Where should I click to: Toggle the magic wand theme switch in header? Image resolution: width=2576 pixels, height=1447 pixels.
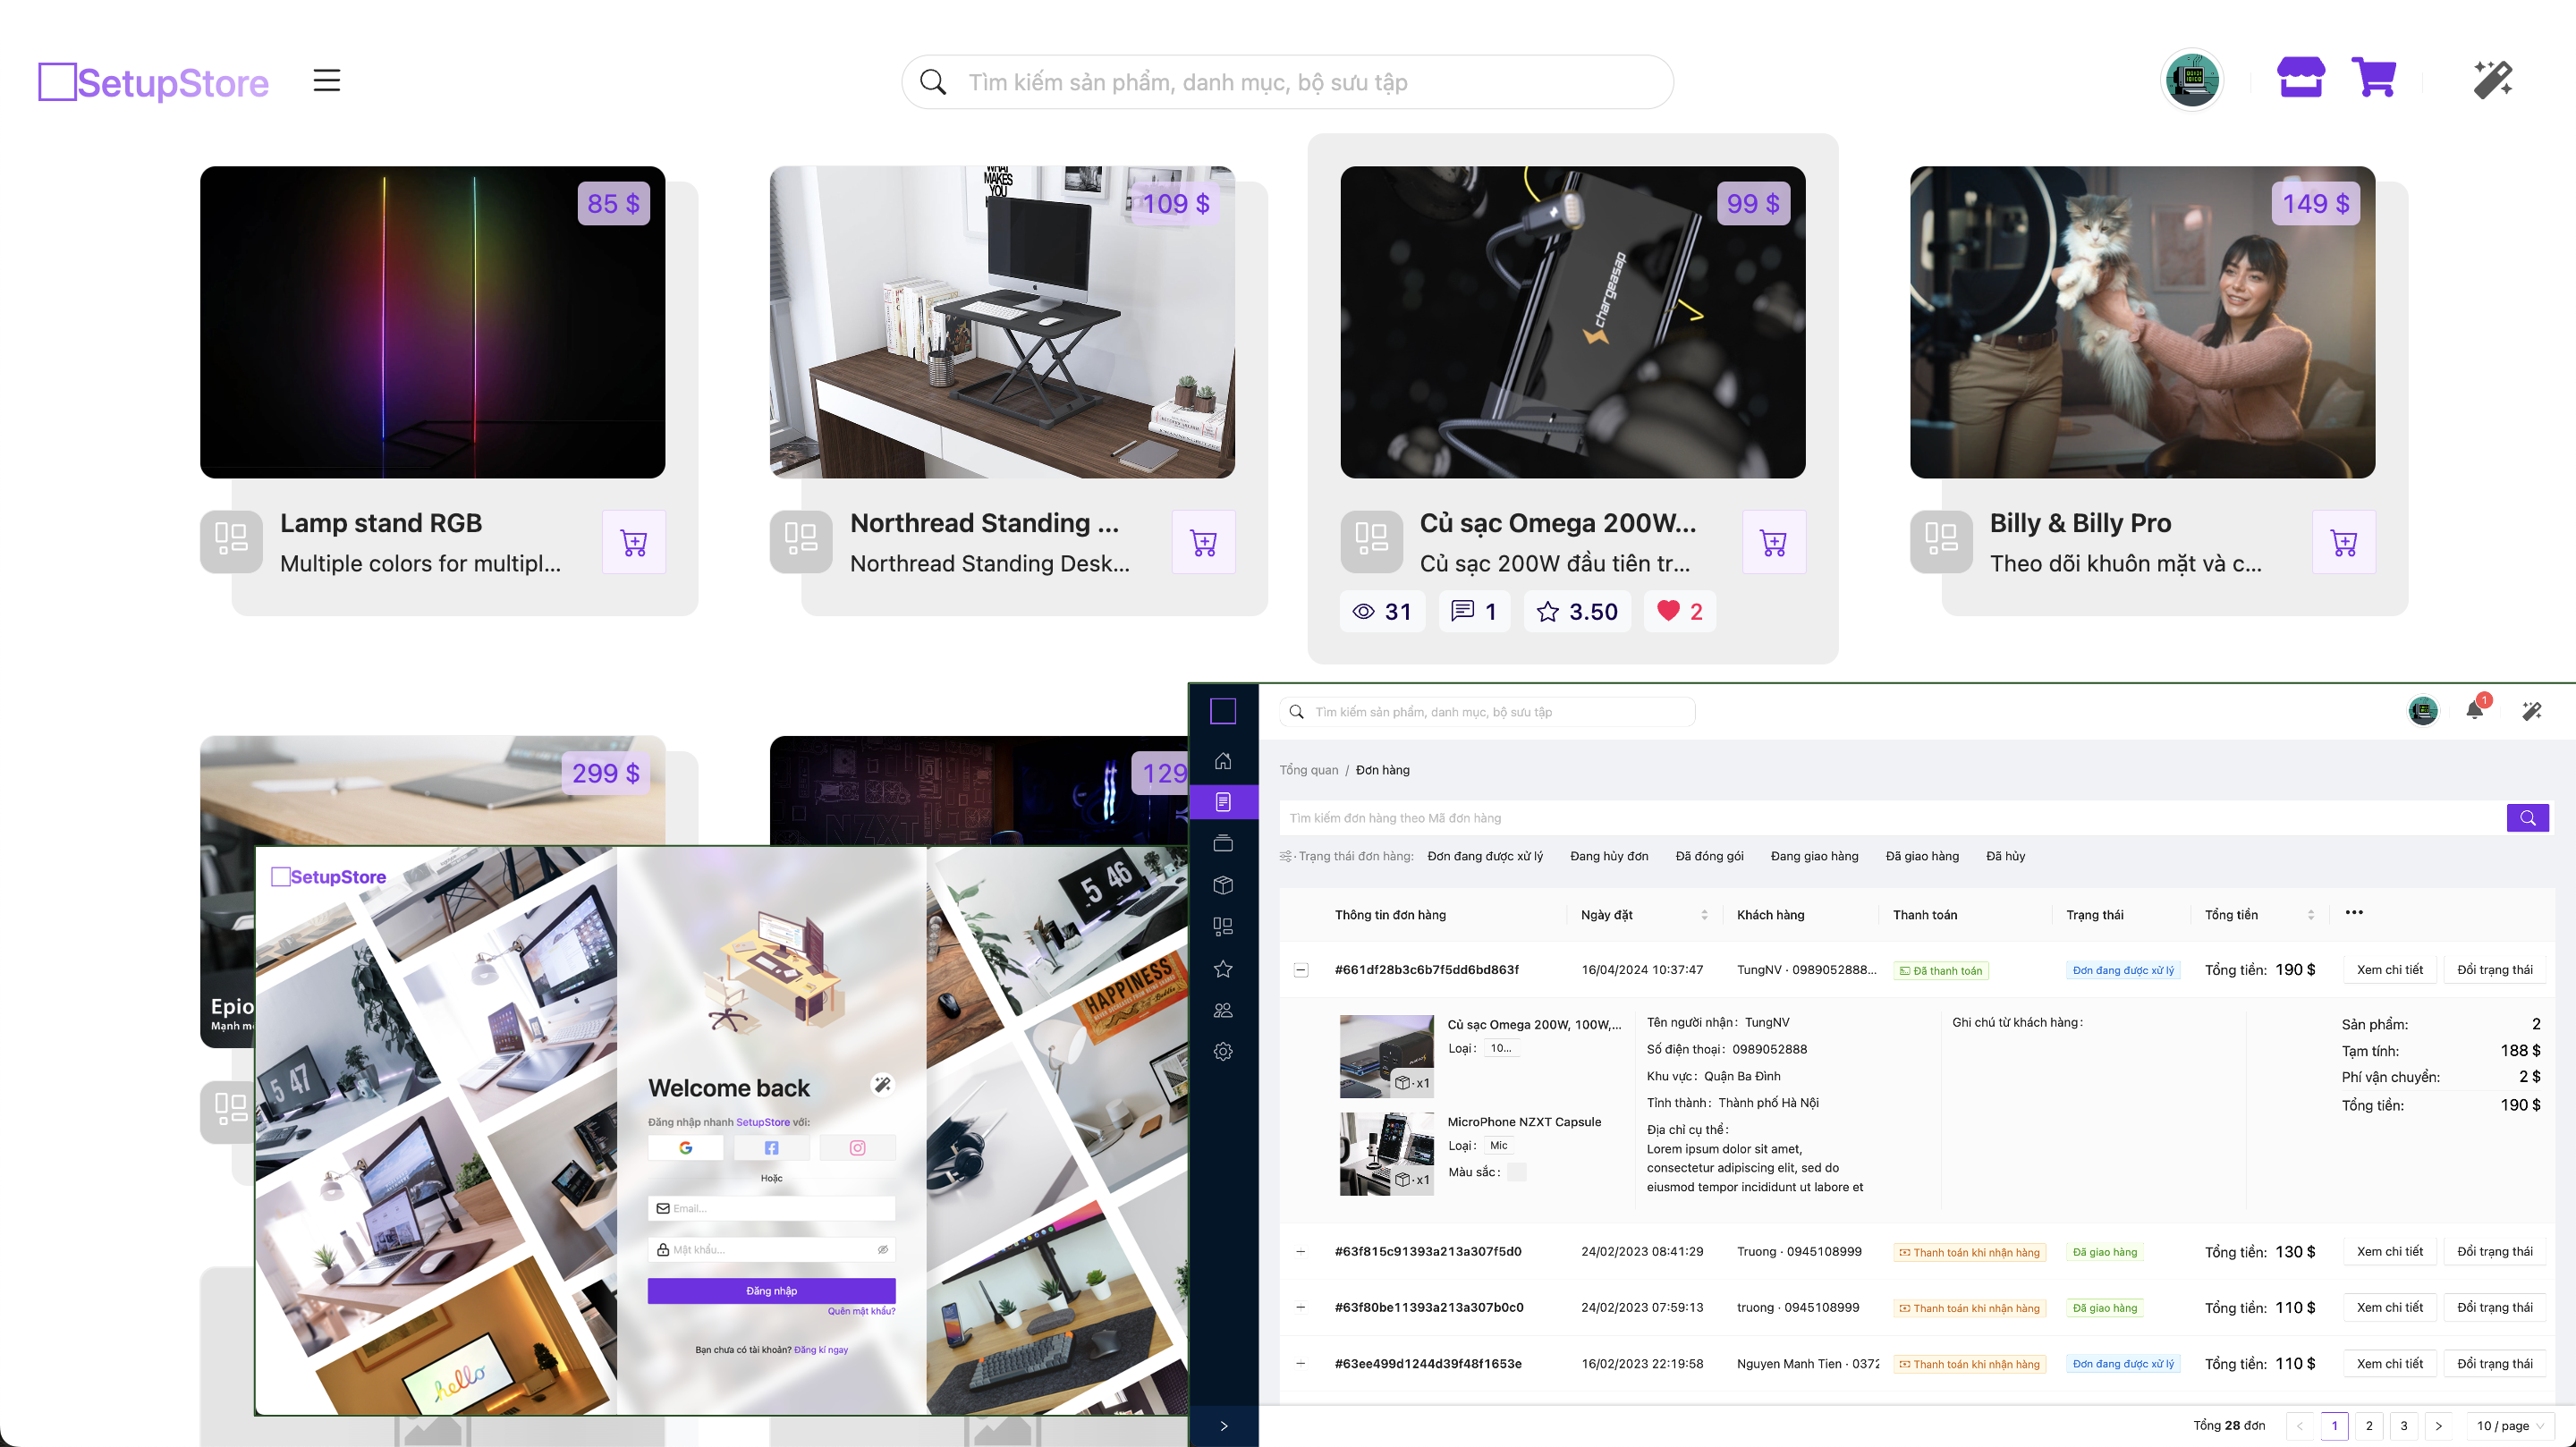(2493, 80)
